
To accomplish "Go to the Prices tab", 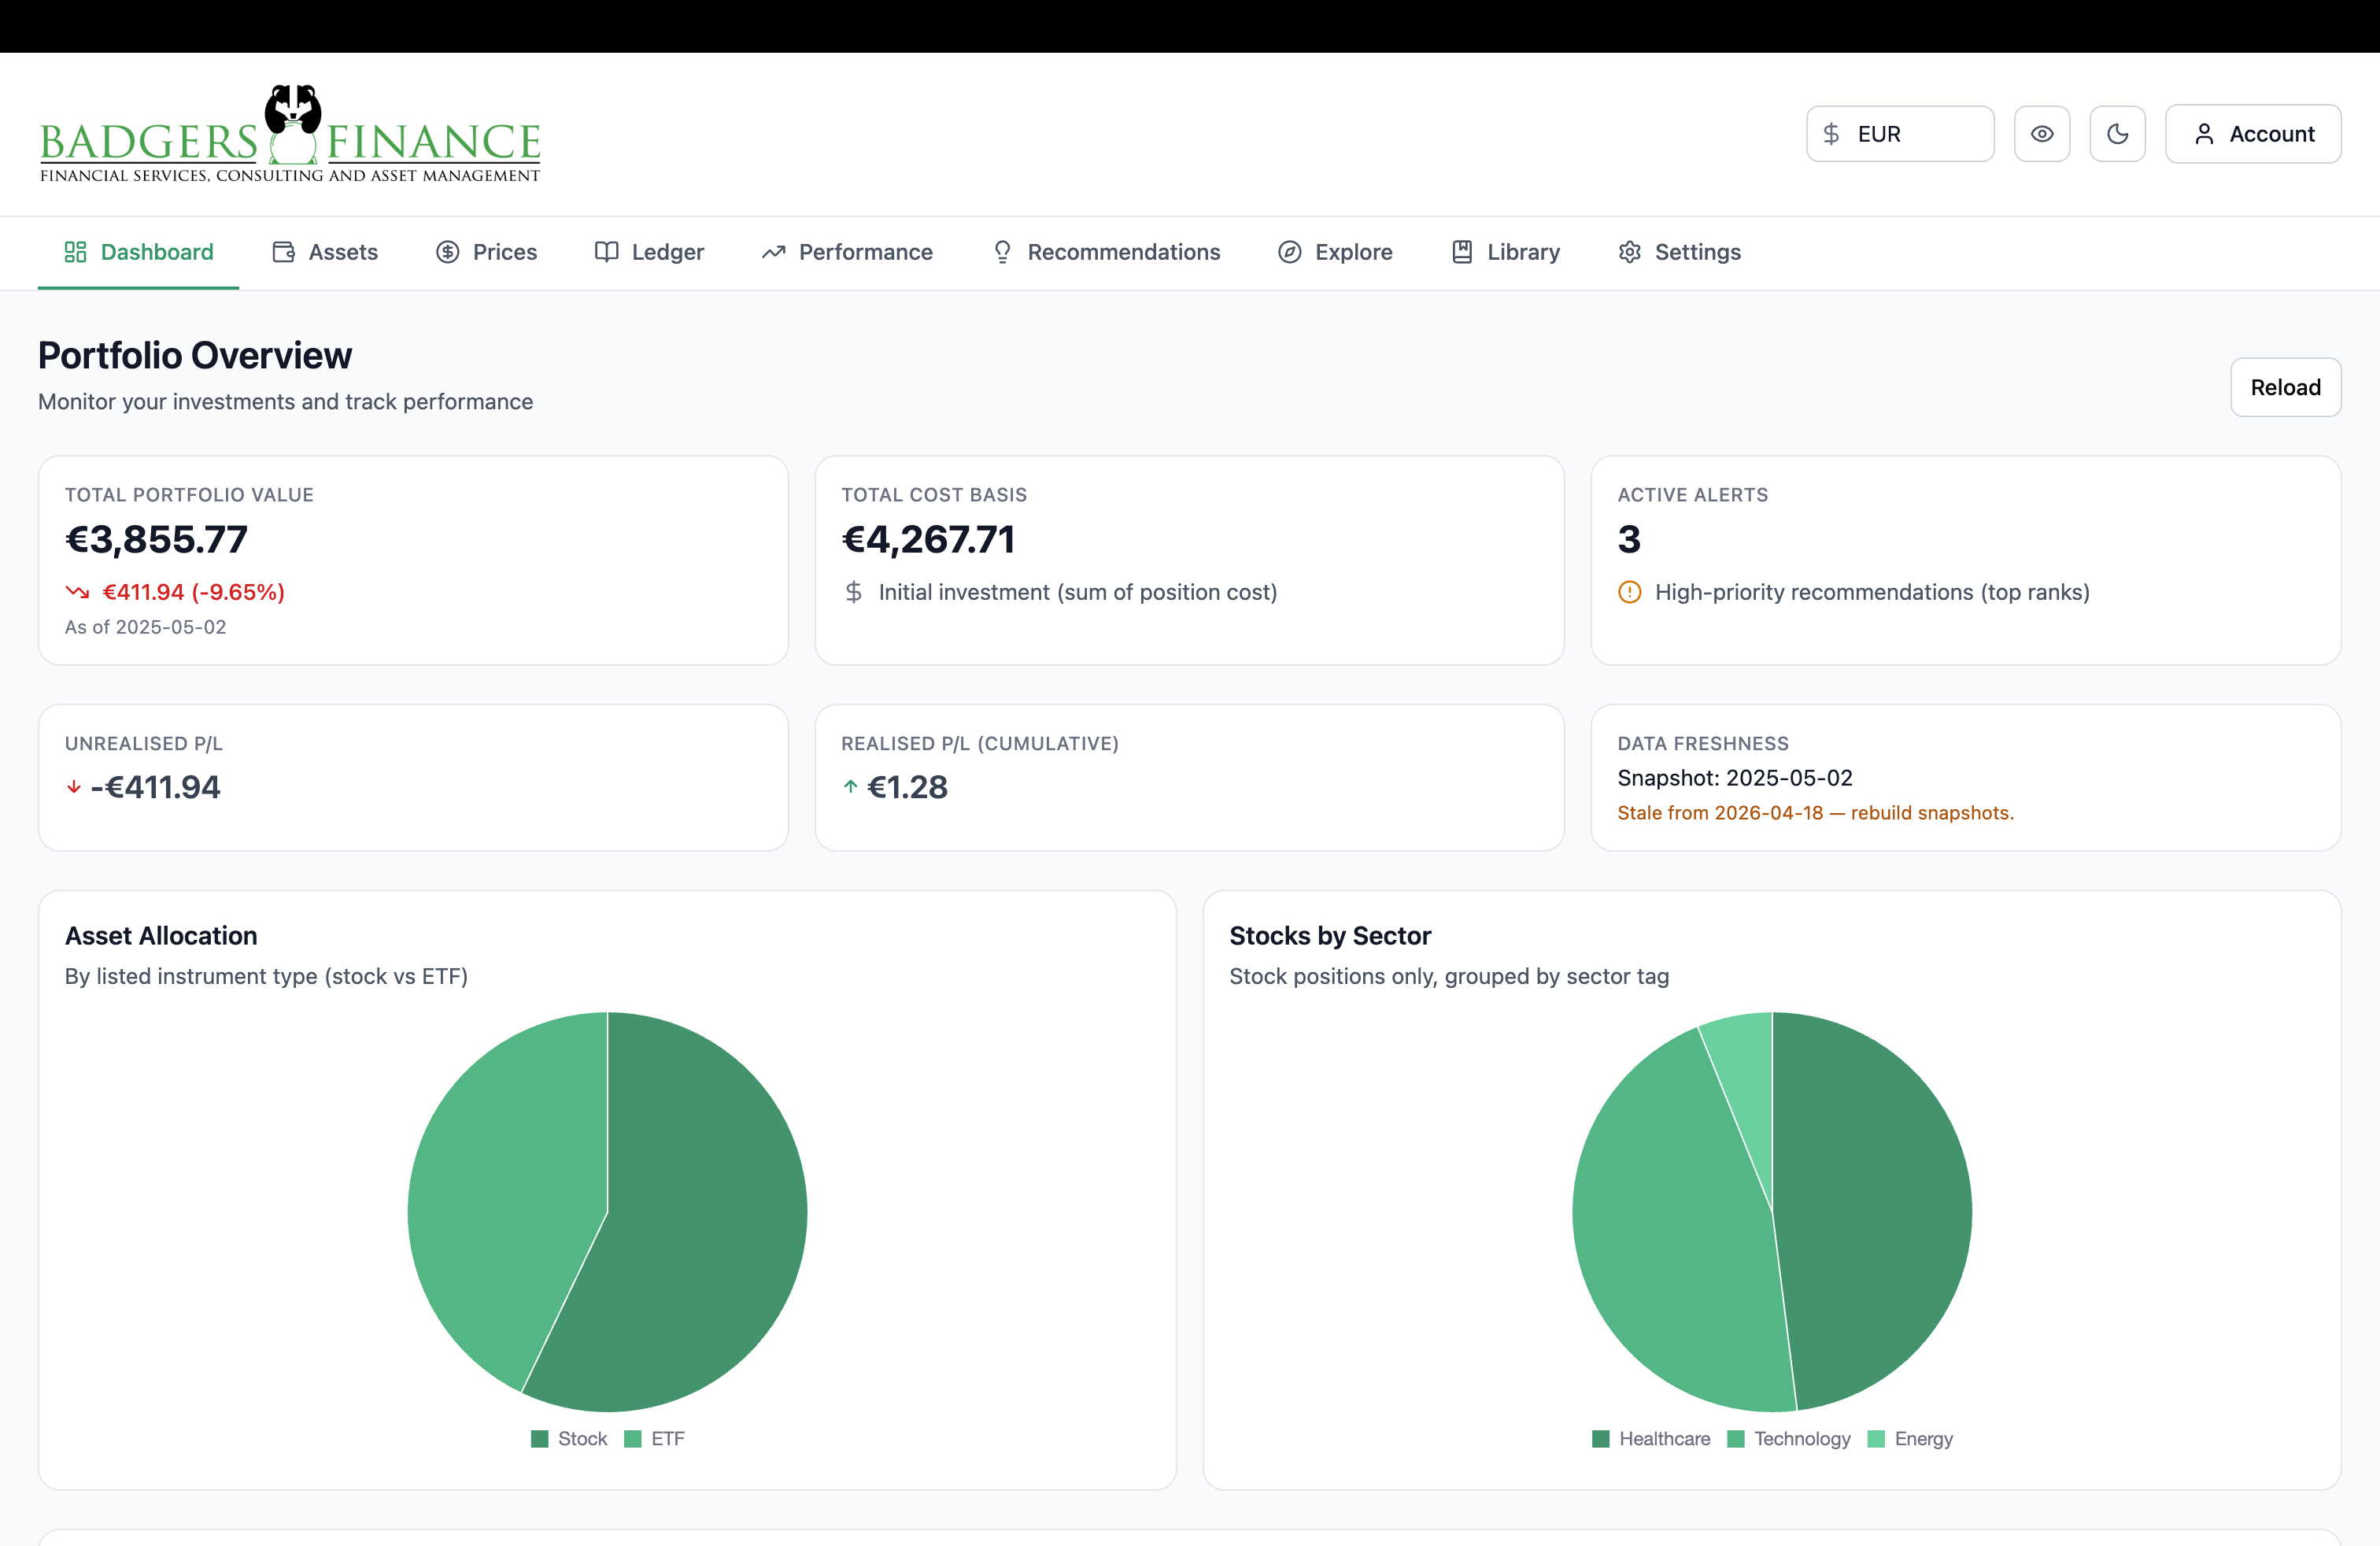I will pyautogui.click(x=487, y=252).
